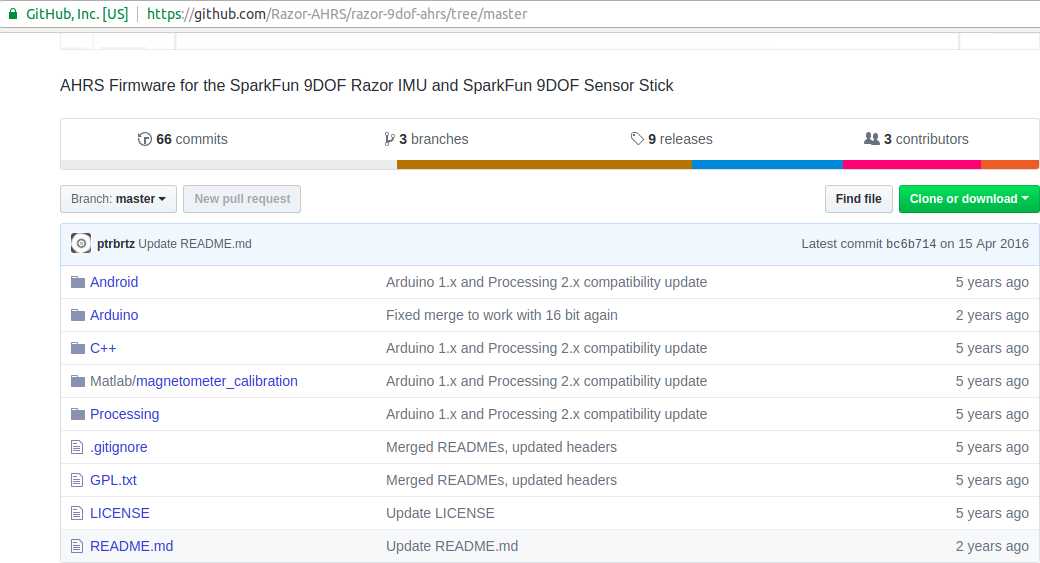Click the New pull request button

click(242, 199)
